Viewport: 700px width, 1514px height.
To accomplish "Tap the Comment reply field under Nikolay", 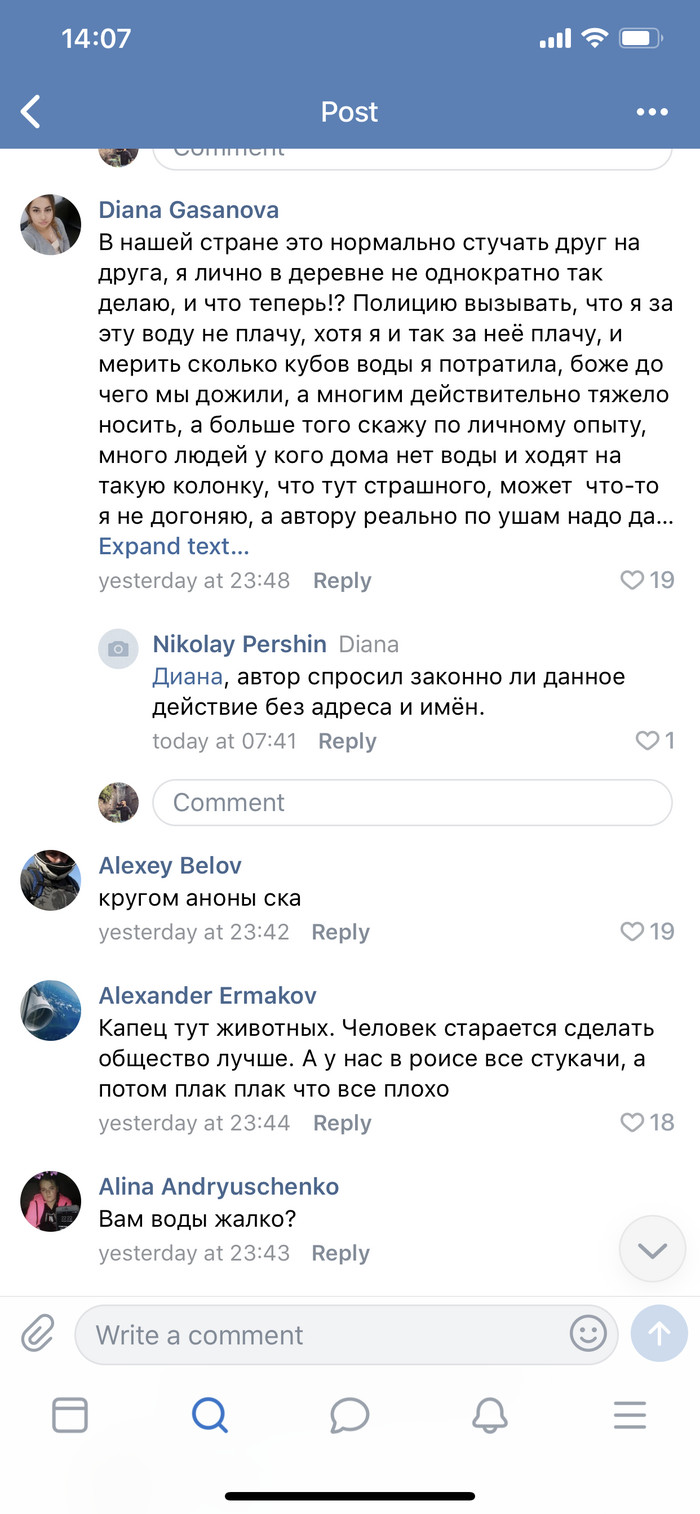I will tap(412, 803).
